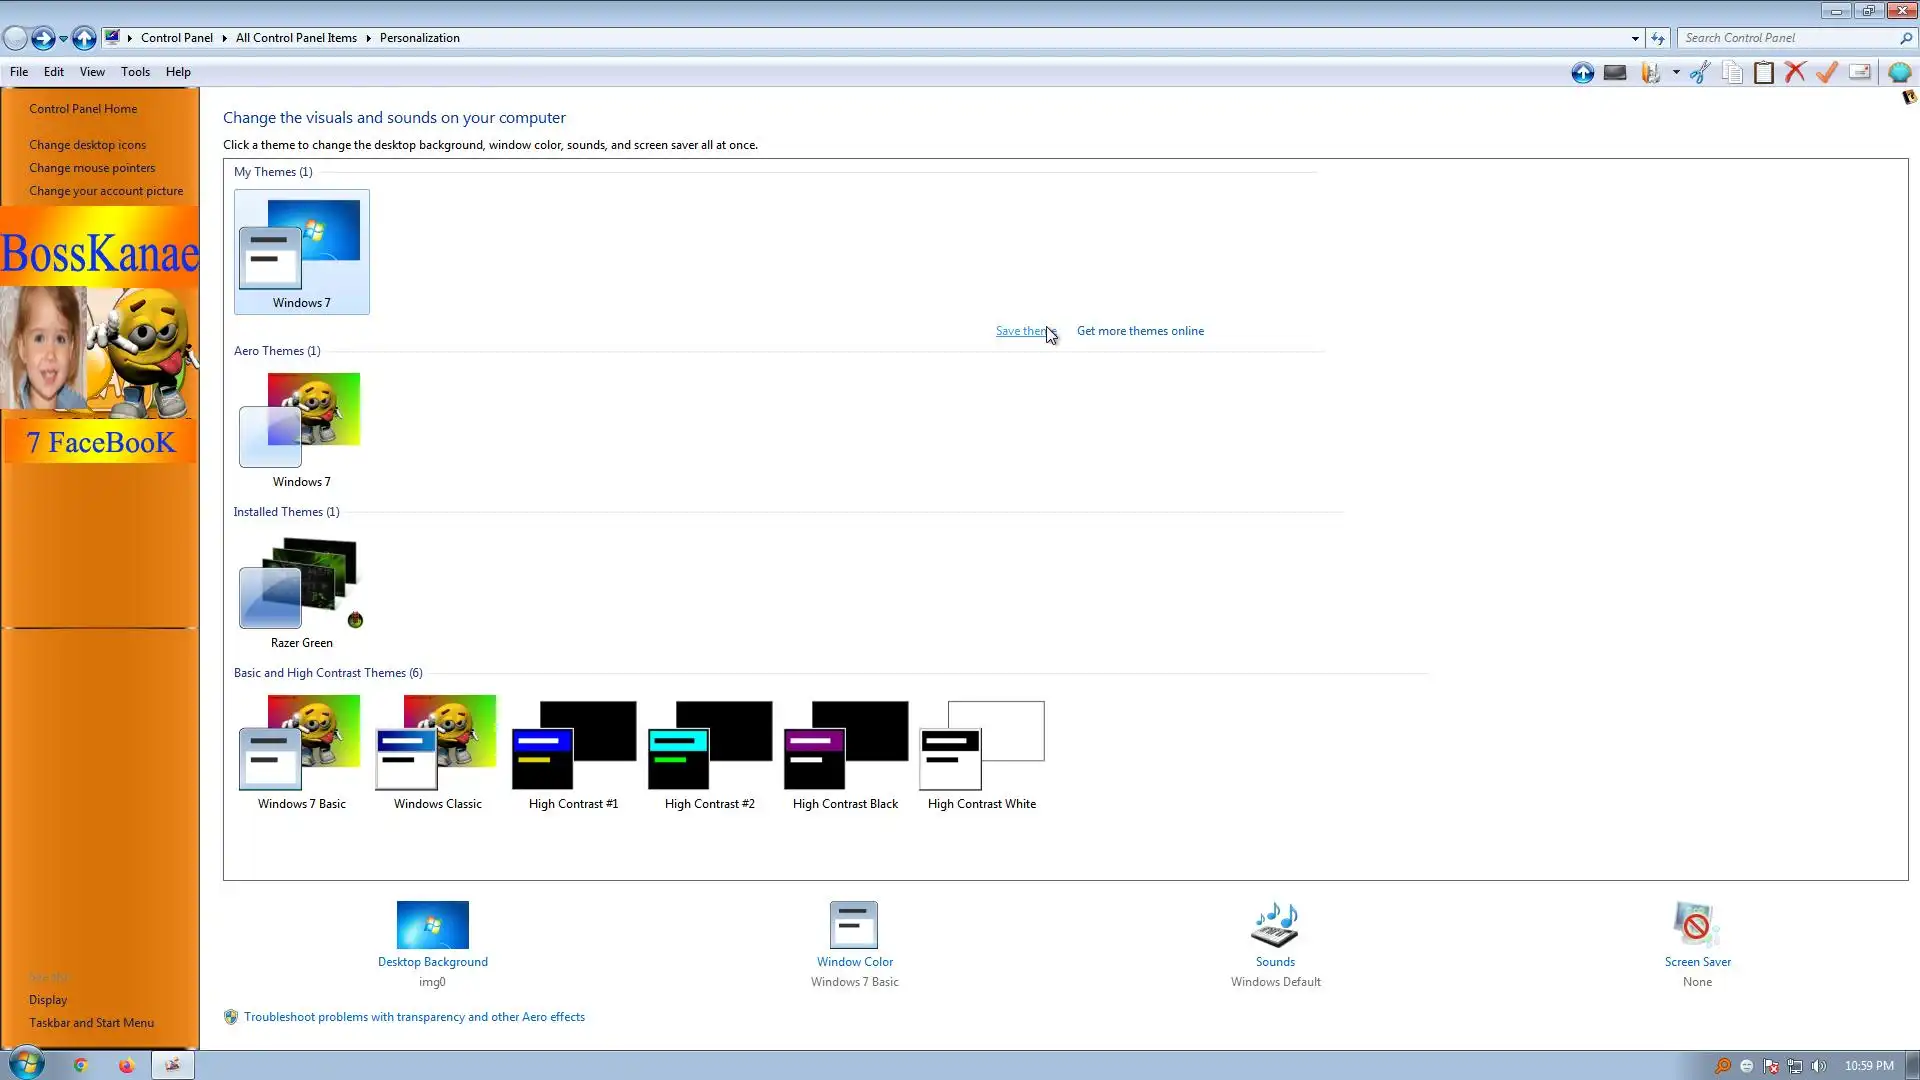Open the Window Color settings icon
Image resolution: width=1920 pixels, height=1080 pixels.
pos(854,925)
